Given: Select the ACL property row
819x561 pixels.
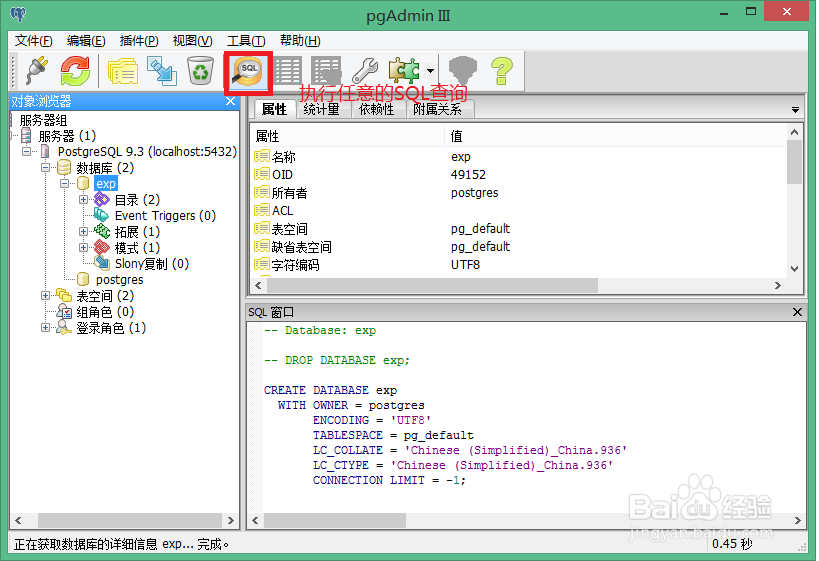Looking at the screenshot, I should [x=518, y=211].
